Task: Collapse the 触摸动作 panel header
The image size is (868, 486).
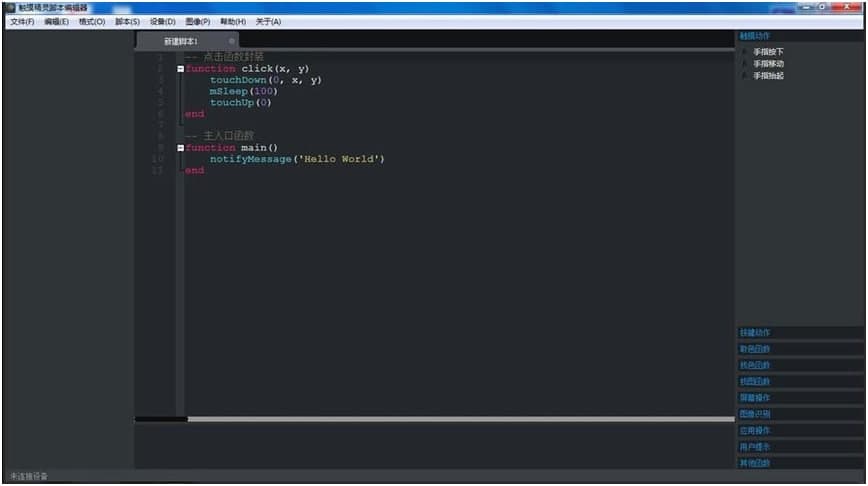Action: pos(800,36)
